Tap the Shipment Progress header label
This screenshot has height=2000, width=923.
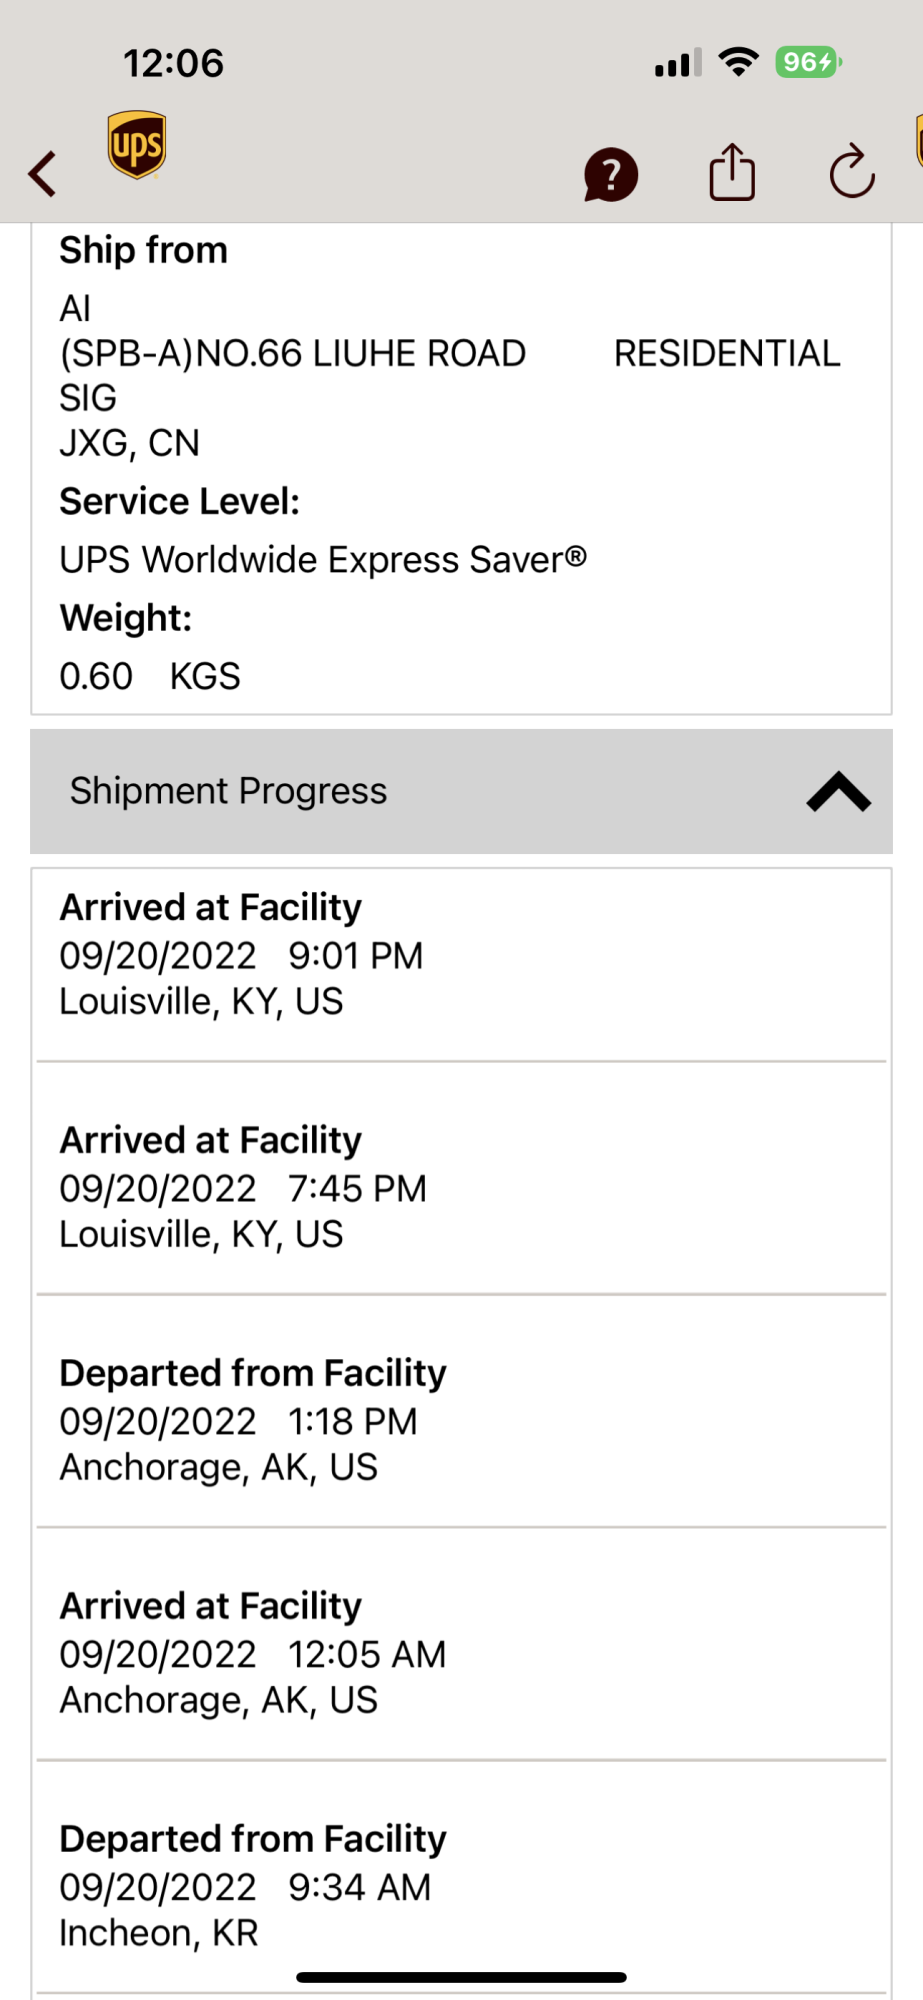point(228,792)
